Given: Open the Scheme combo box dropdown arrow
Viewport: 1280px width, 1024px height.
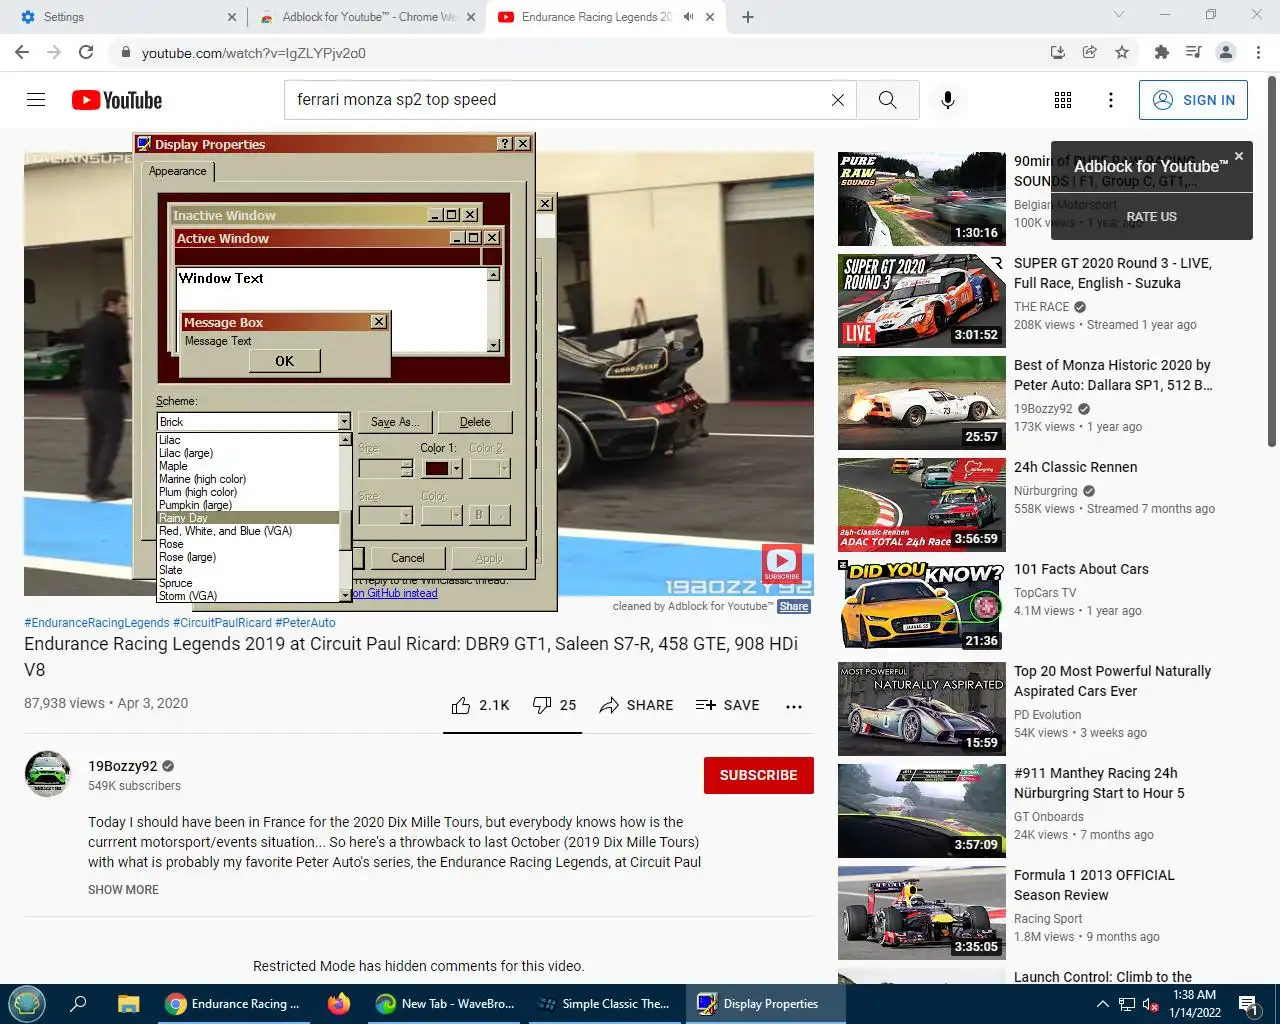Looking at the screenshot, I should click(344, 422).
